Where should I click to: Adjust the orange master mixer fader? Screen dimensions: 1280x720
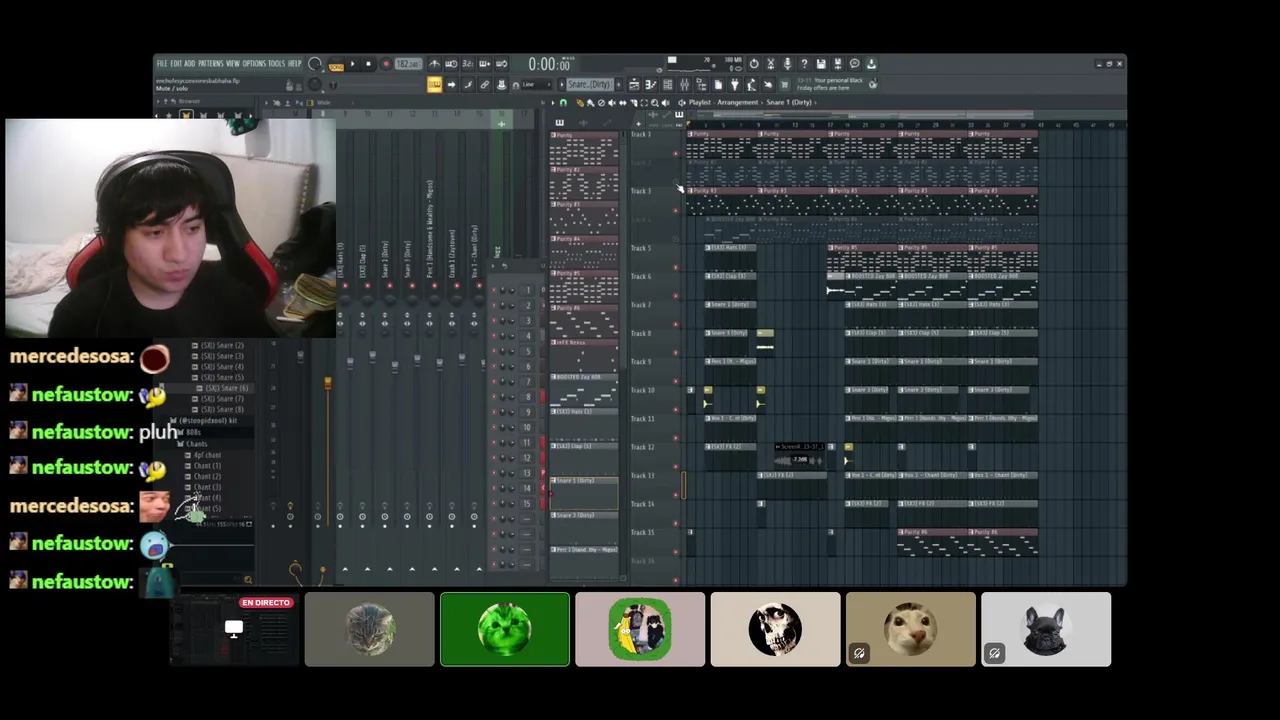coord(327,383)
